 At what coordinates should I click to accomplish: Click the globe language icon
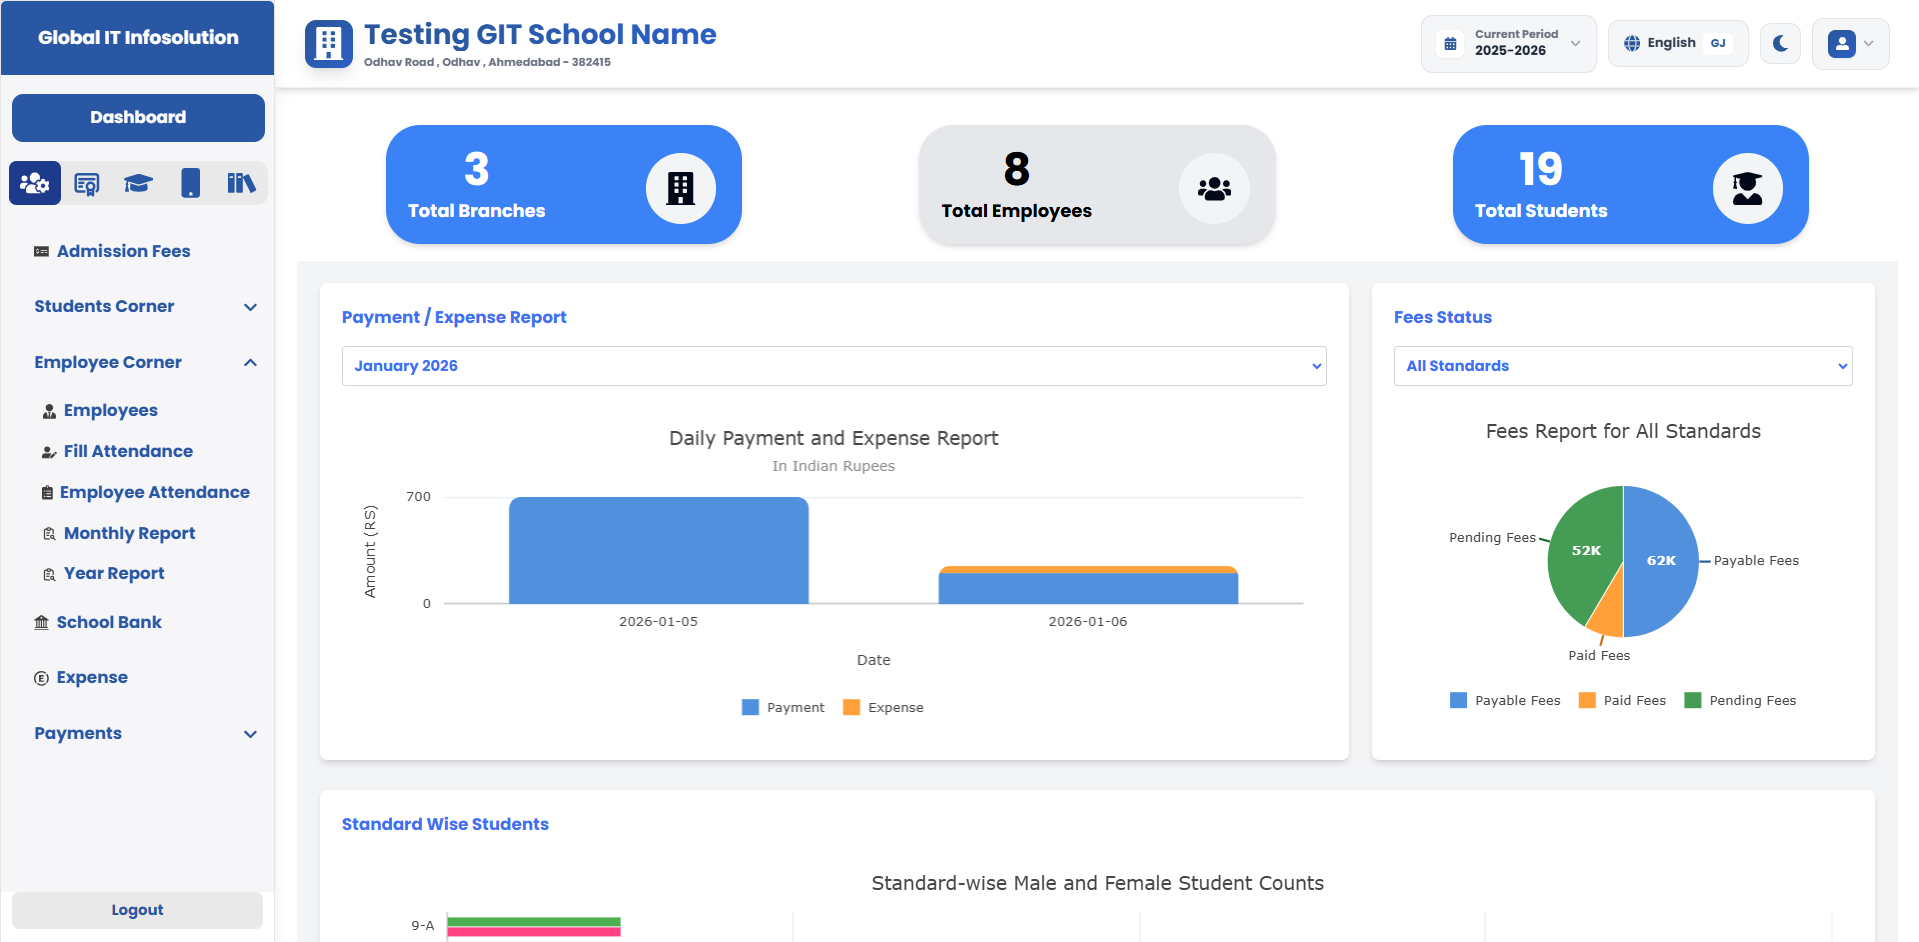click(x=1632, y=43)
